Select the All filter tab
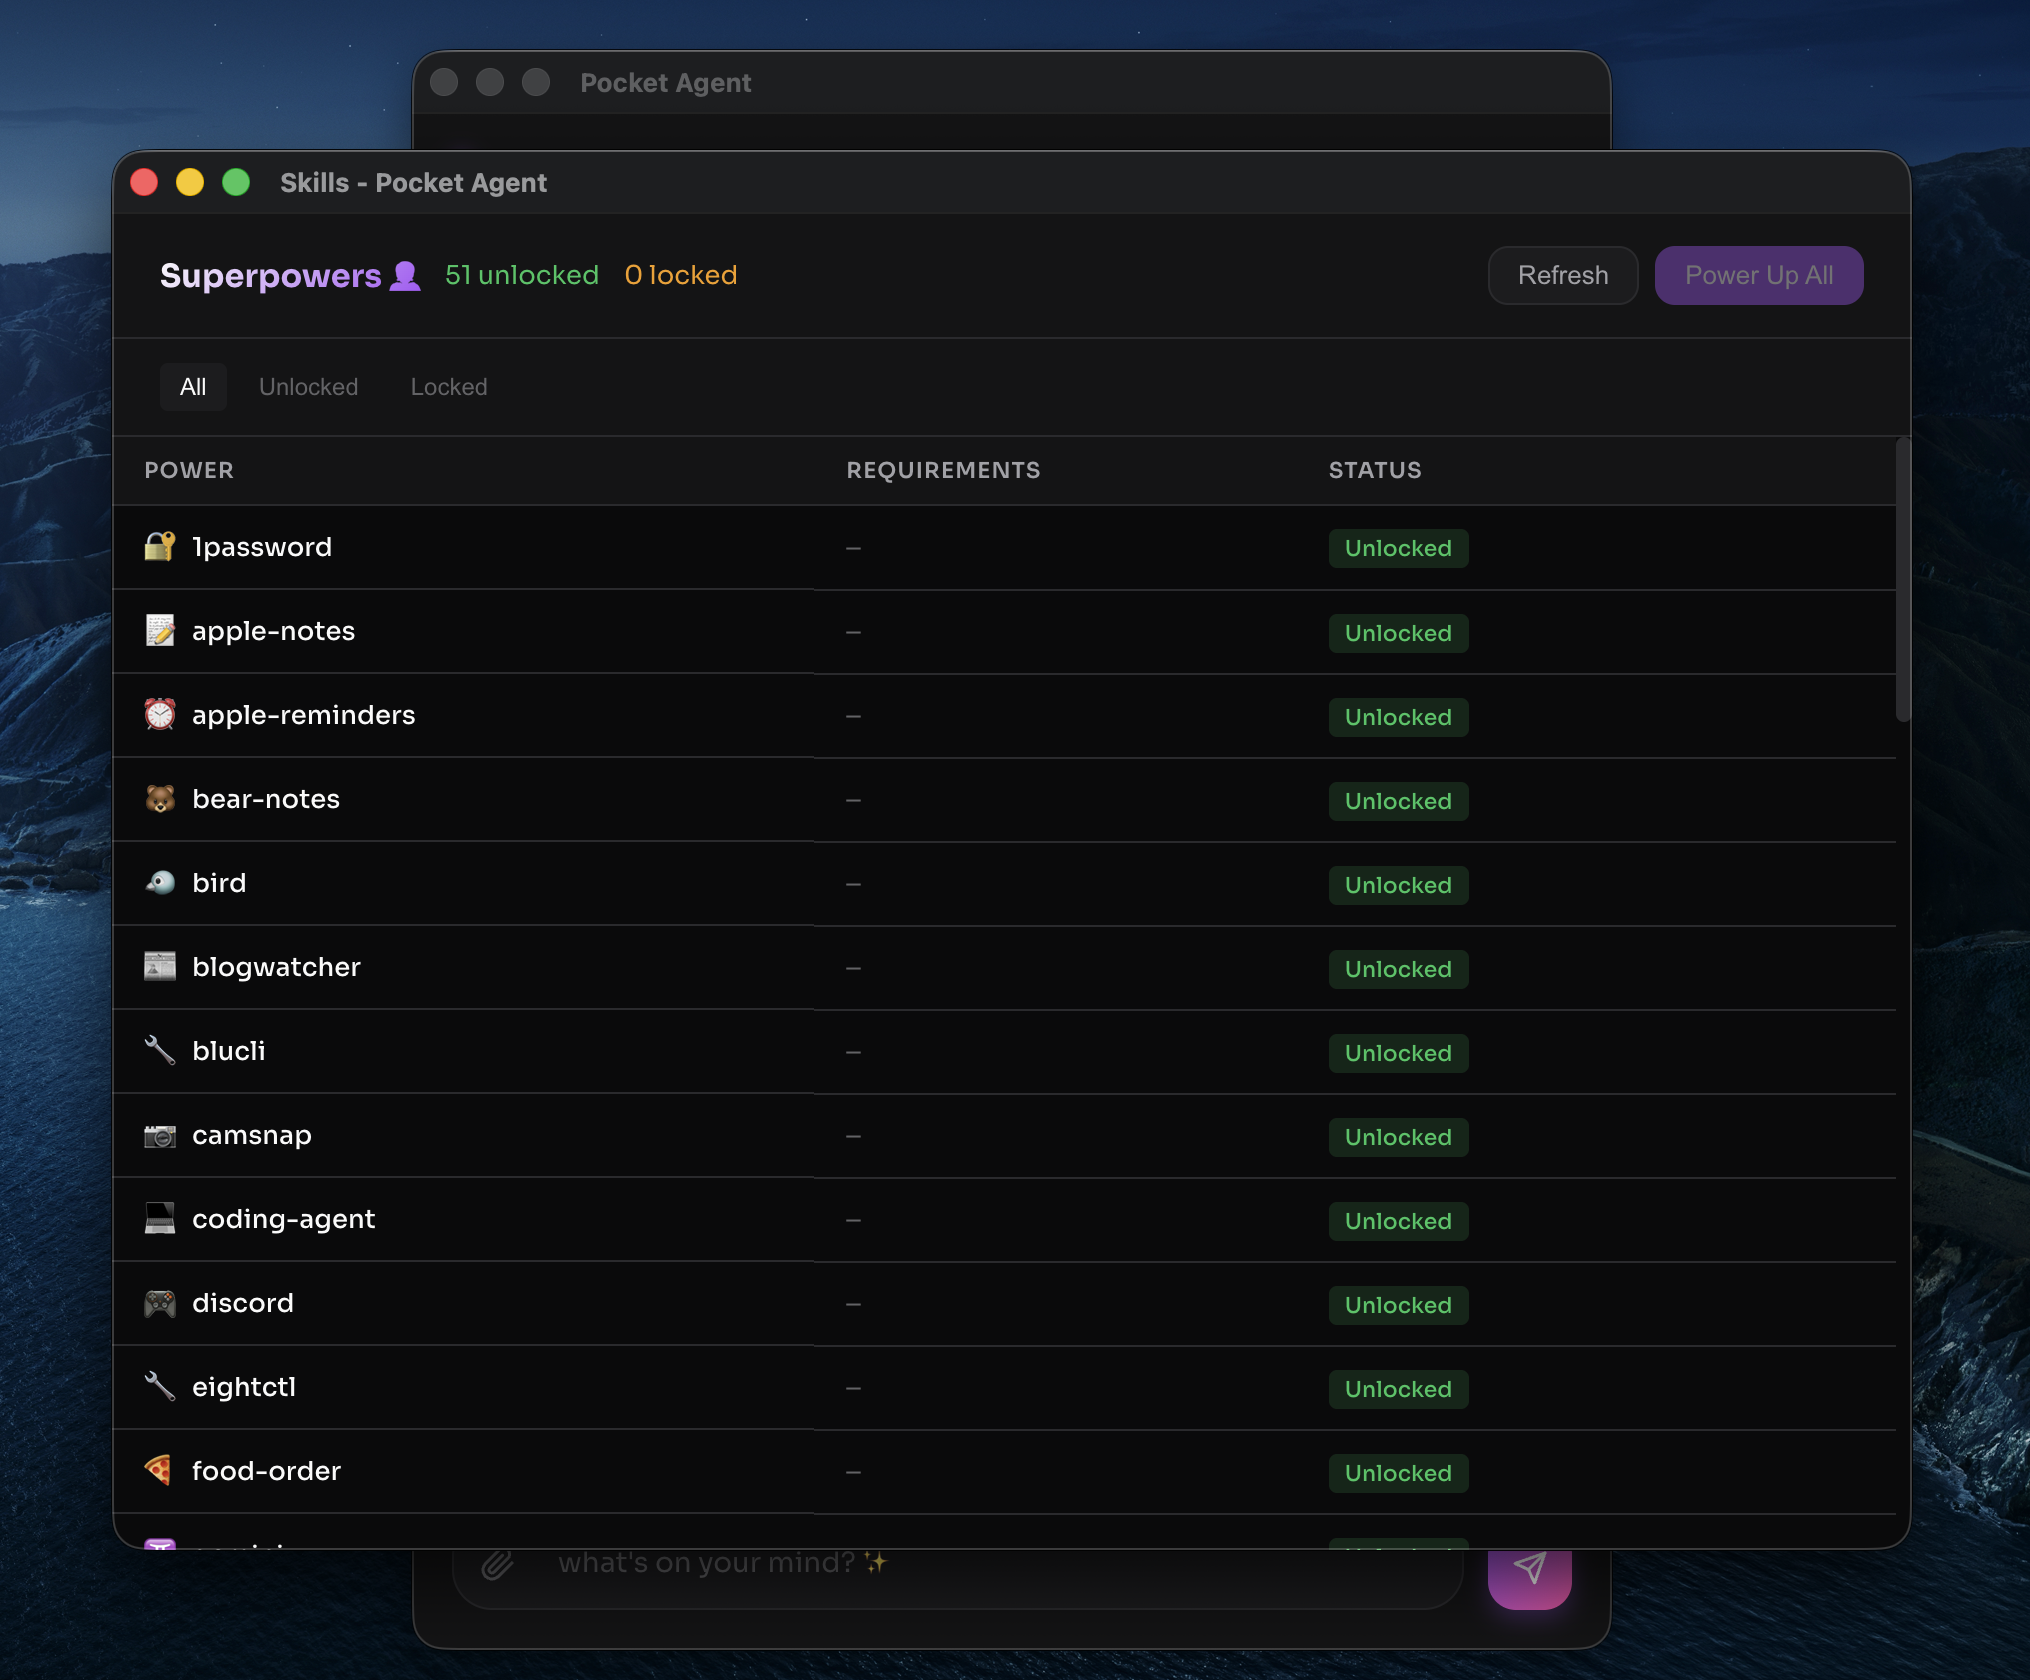 point(193,387)
